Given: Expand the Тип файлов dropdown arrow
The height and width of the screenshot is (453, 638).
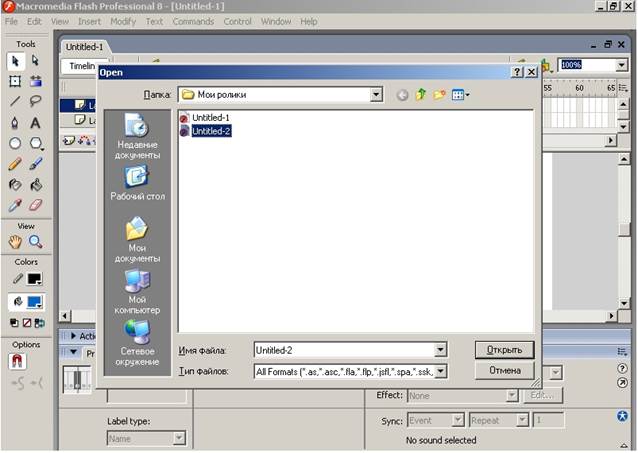Looking at the screenshot, I should click(440, 371).
